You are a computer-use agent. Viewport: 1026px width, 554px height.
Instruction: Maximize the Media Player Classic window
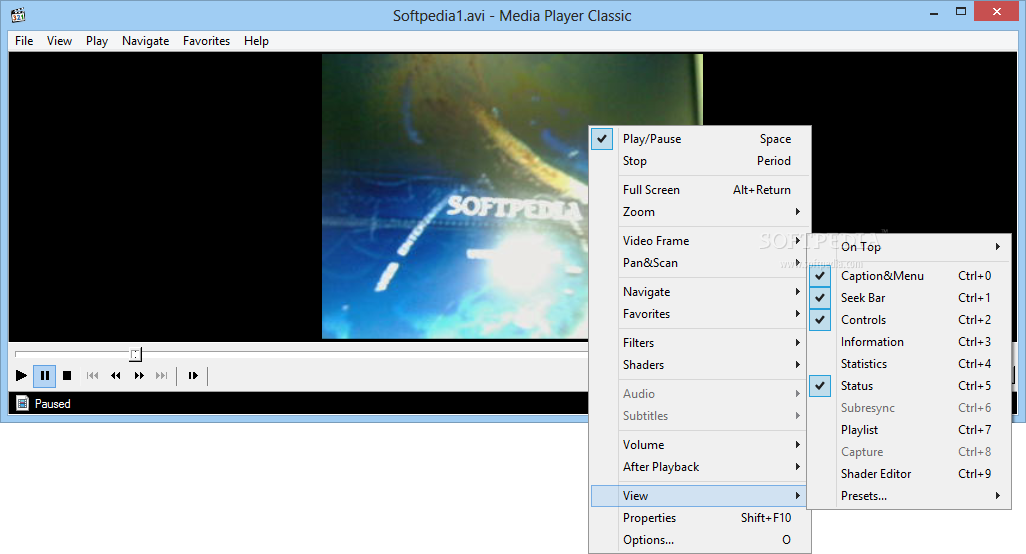(x=961, y=12)
